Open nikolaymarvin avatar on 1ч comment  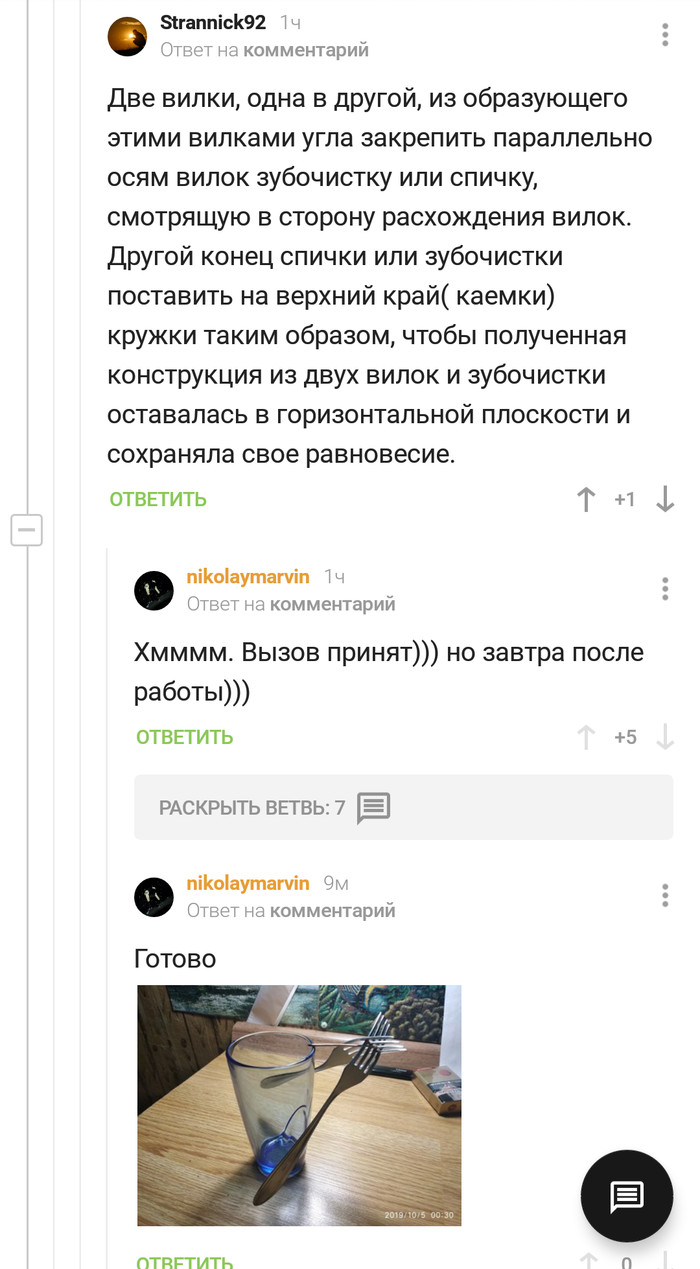(x=154, y=590)
